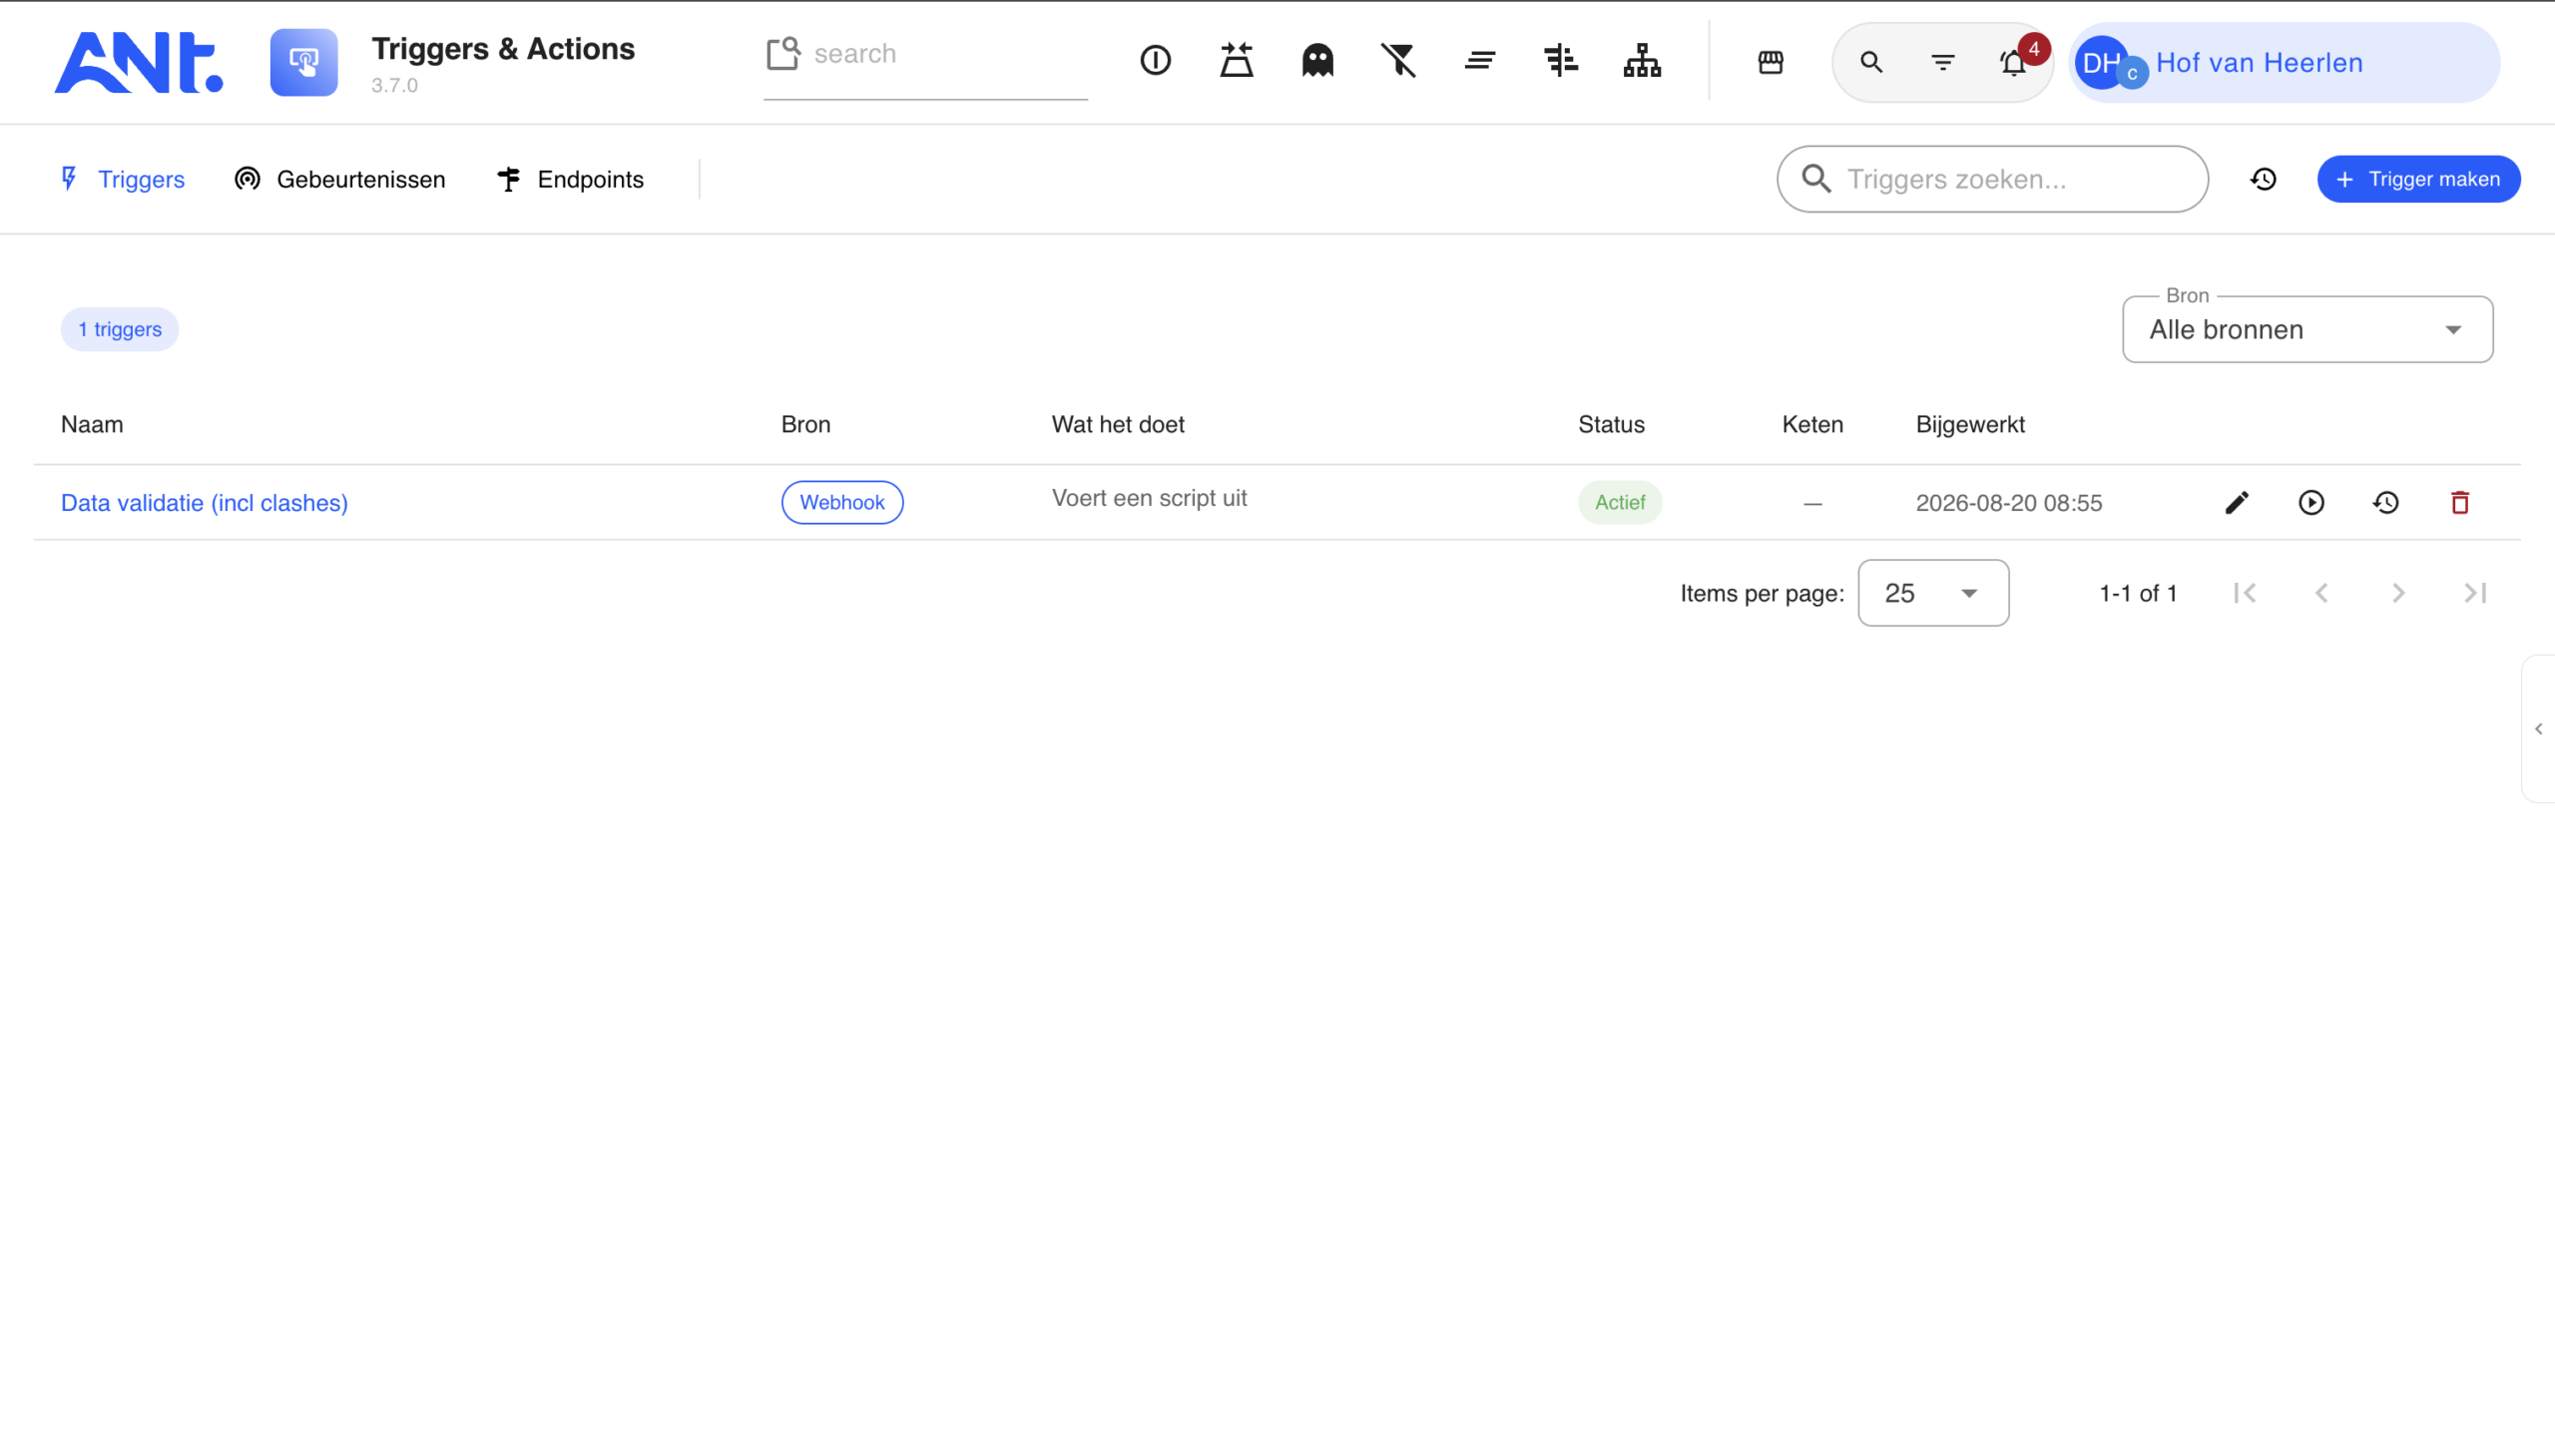Click the 2026-08-20 08:55 timestamp

click(2008, 503)
